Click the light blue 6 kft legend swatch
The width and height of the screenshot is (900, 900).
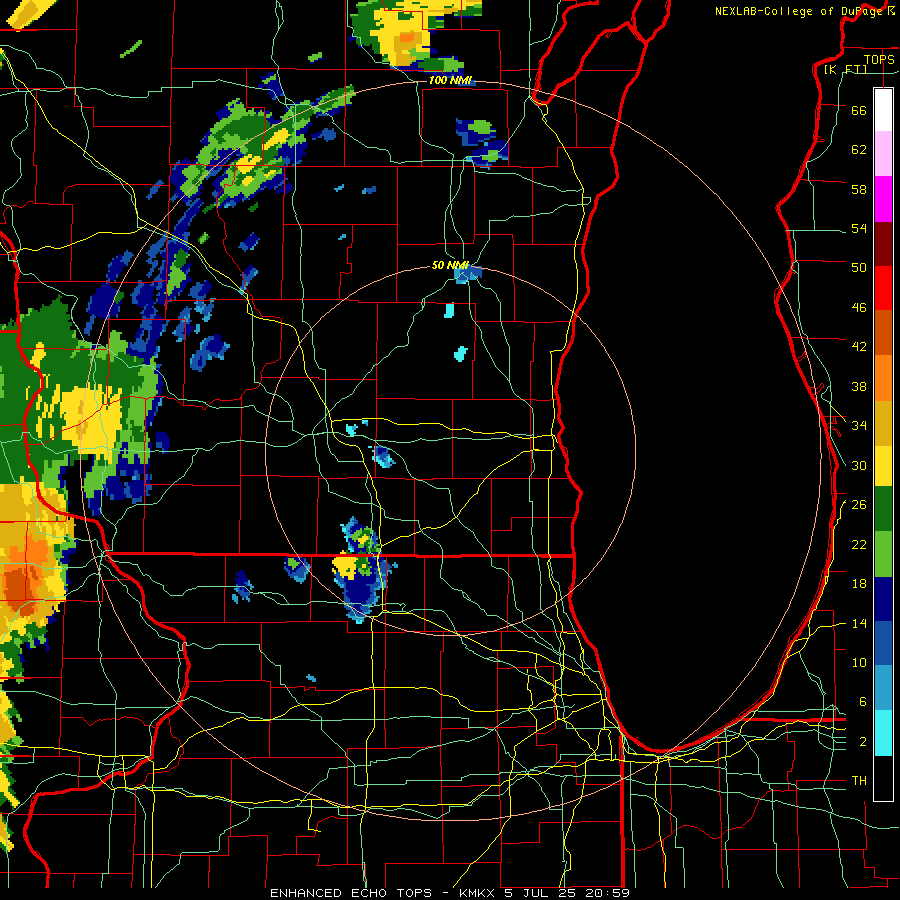click(883, 687)
